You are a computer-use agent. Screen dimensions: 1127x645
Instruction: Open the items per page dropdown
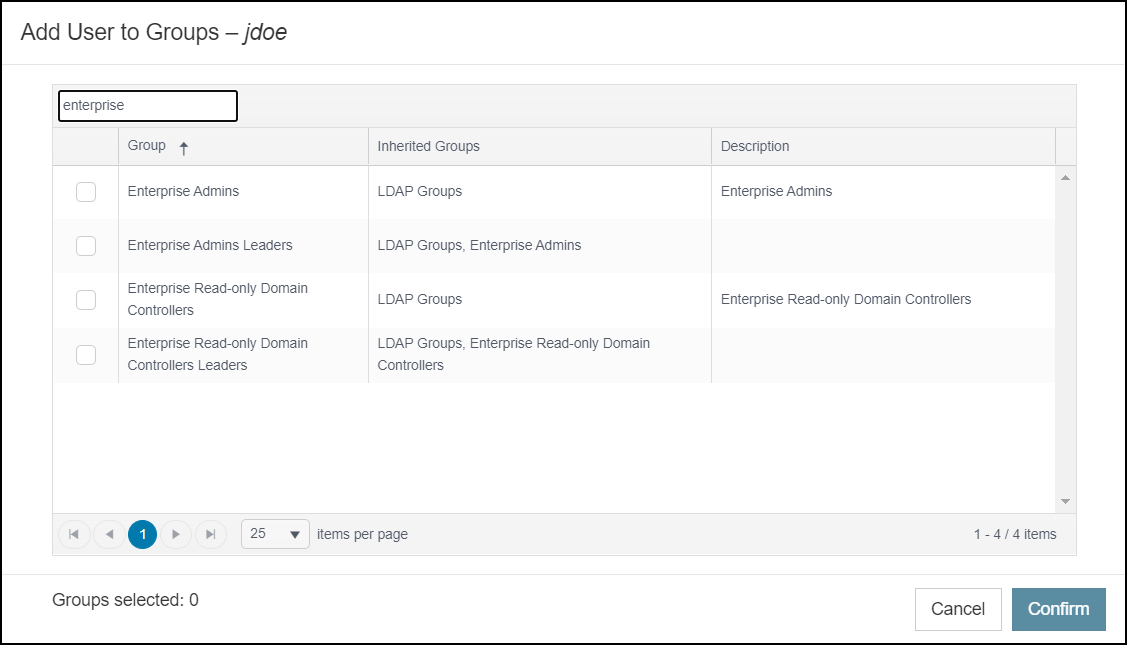pos(275,534)
